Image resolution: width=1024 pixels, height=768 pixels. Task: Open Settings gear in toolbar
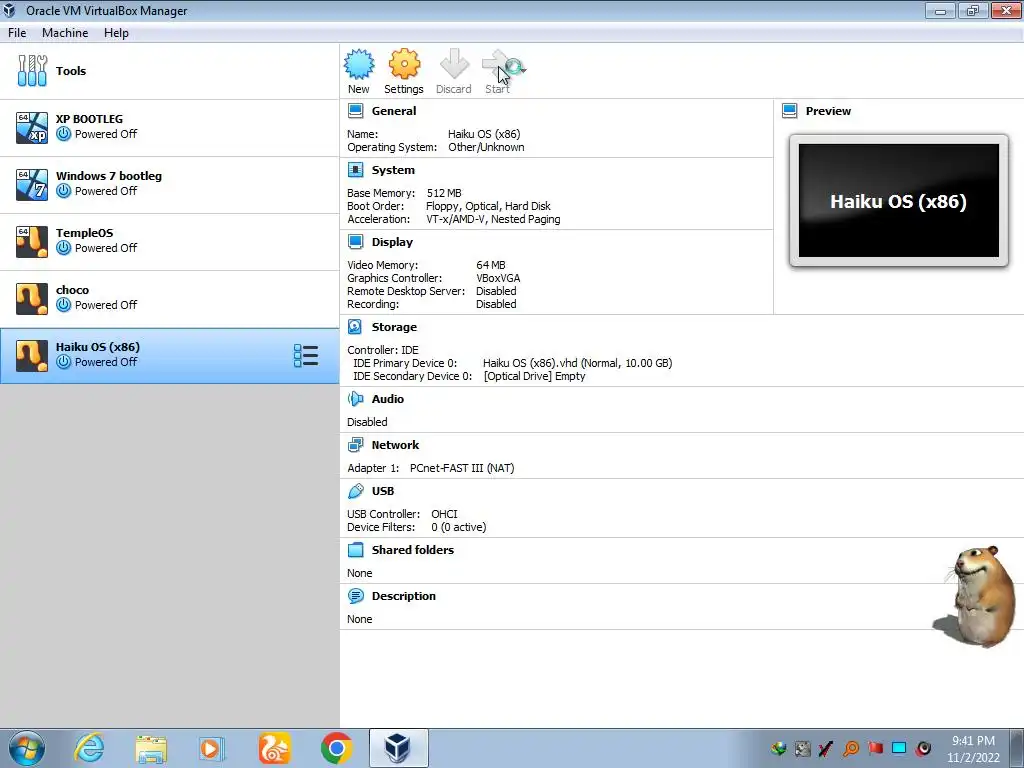[404, 64]
